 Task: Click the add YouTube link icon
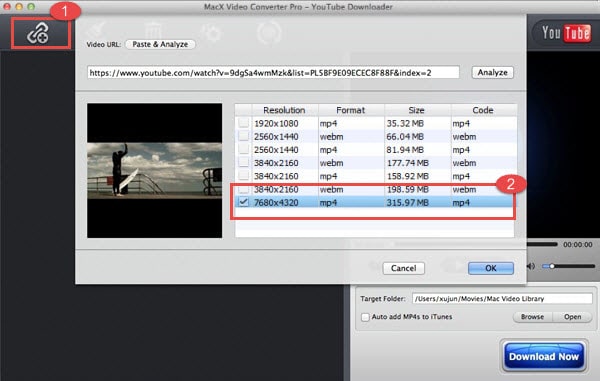tap(38, 33)
